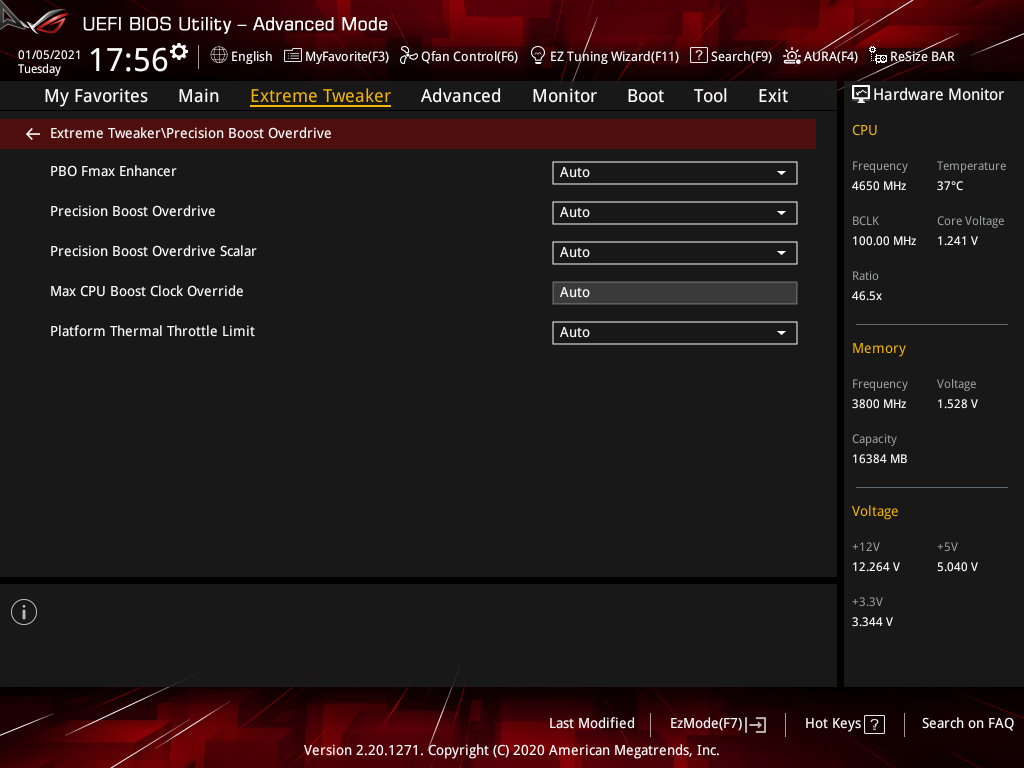Click the breadcrumb Extreme Tweaker\Precision Boost Overdrive
Viewport: 1024px width, 768px height.
click(191, 133)
